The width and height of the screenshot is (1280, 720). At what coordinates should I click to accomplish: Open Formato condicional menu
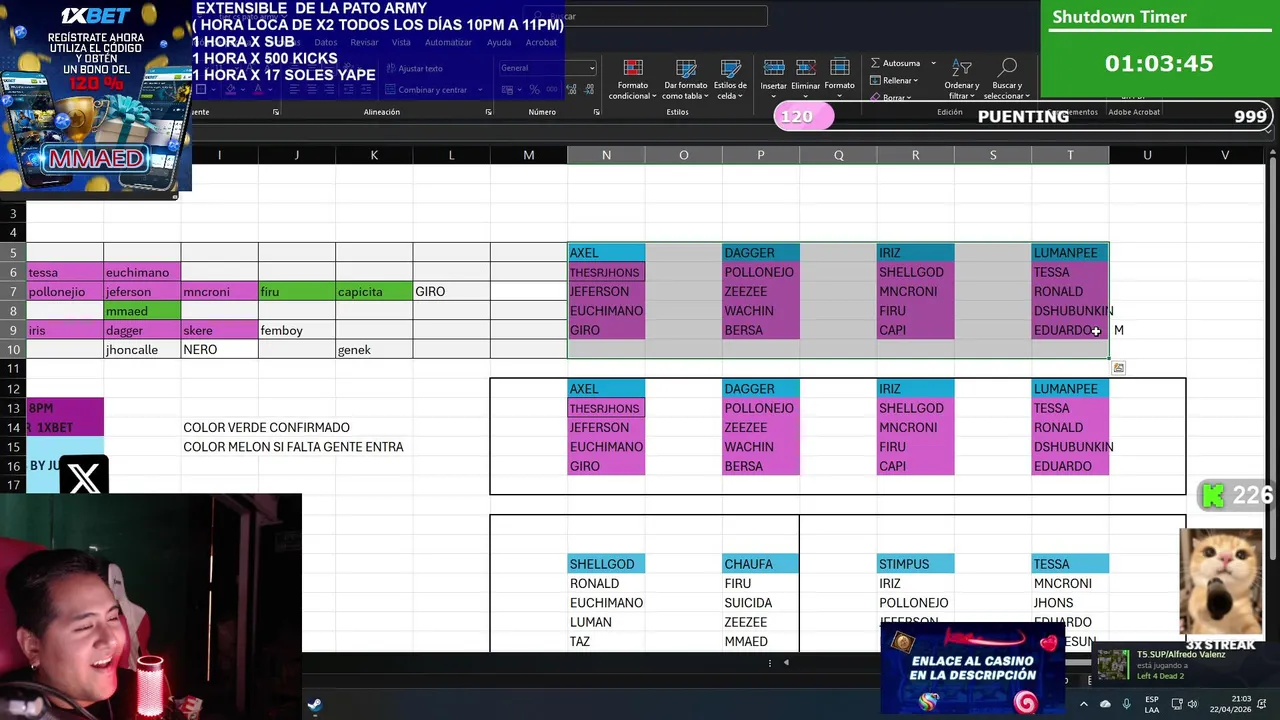633,80
